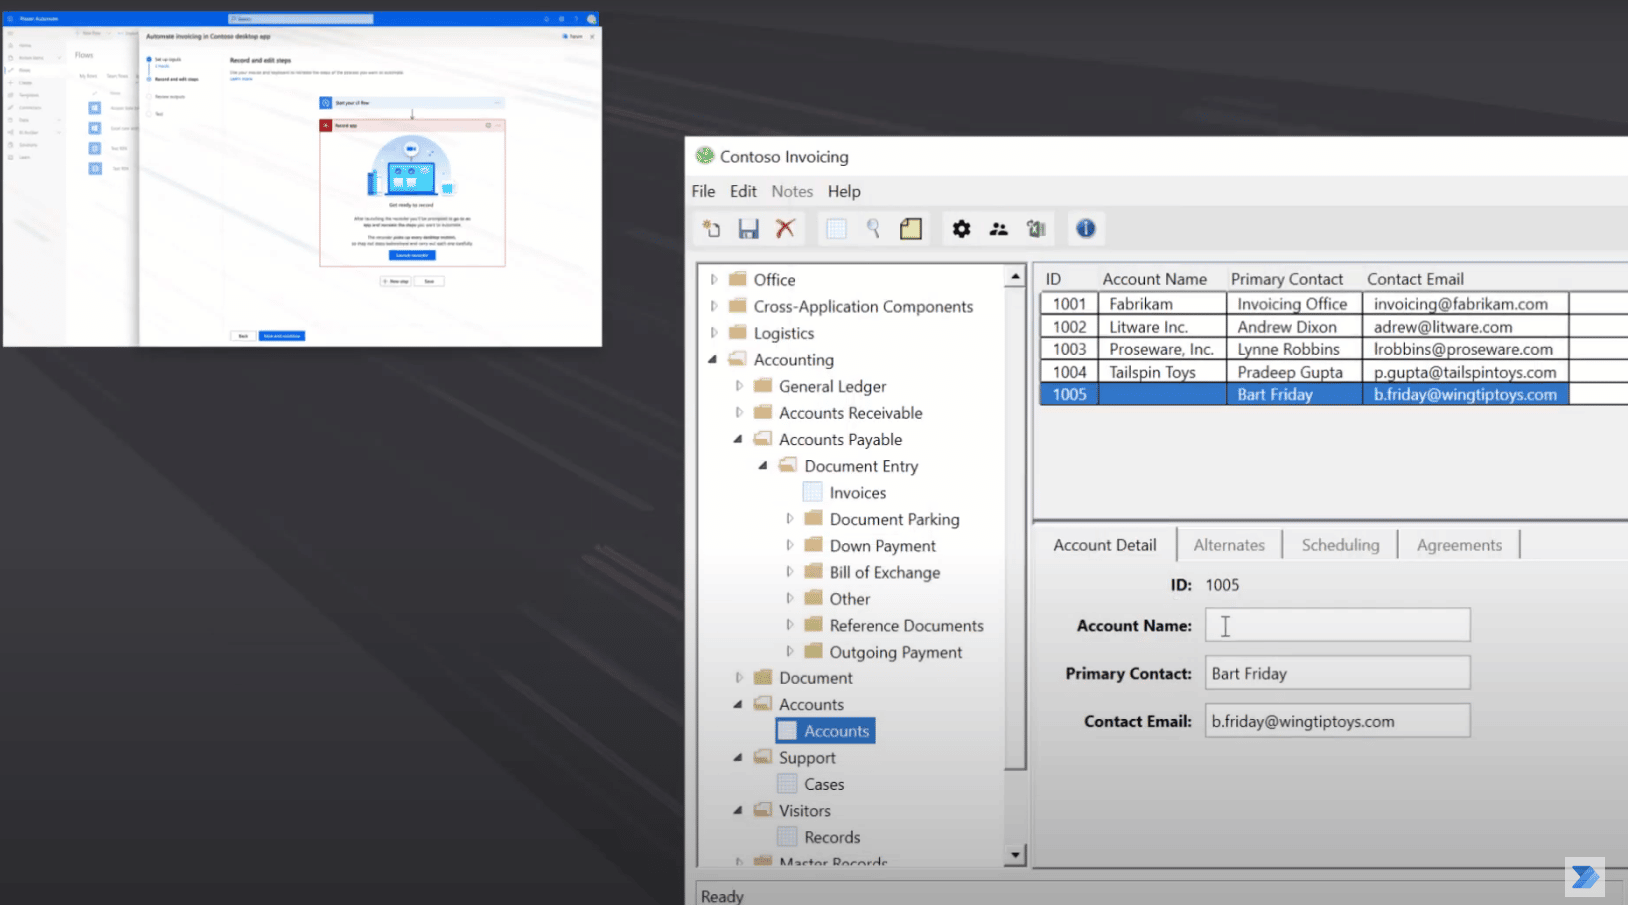The height and width of the screenshot is (905, 1628).
Task: Click the Account Name input field
Action: pyautogui.click(x=1337, y=625)
